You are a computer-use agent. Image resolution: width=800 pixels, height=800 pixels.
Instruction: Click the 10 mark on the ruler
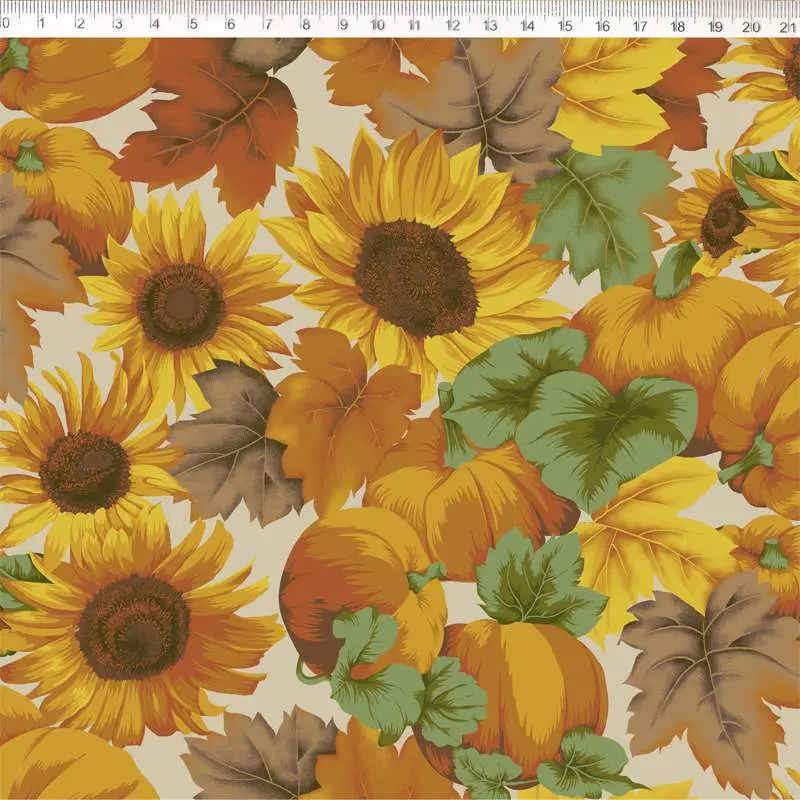(378, 24)
